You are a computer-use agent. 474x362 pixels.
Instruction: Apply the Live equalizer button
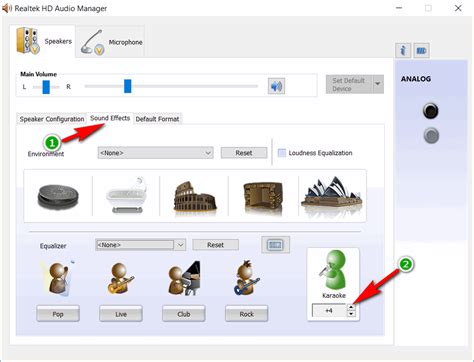[x=121, y=314]
